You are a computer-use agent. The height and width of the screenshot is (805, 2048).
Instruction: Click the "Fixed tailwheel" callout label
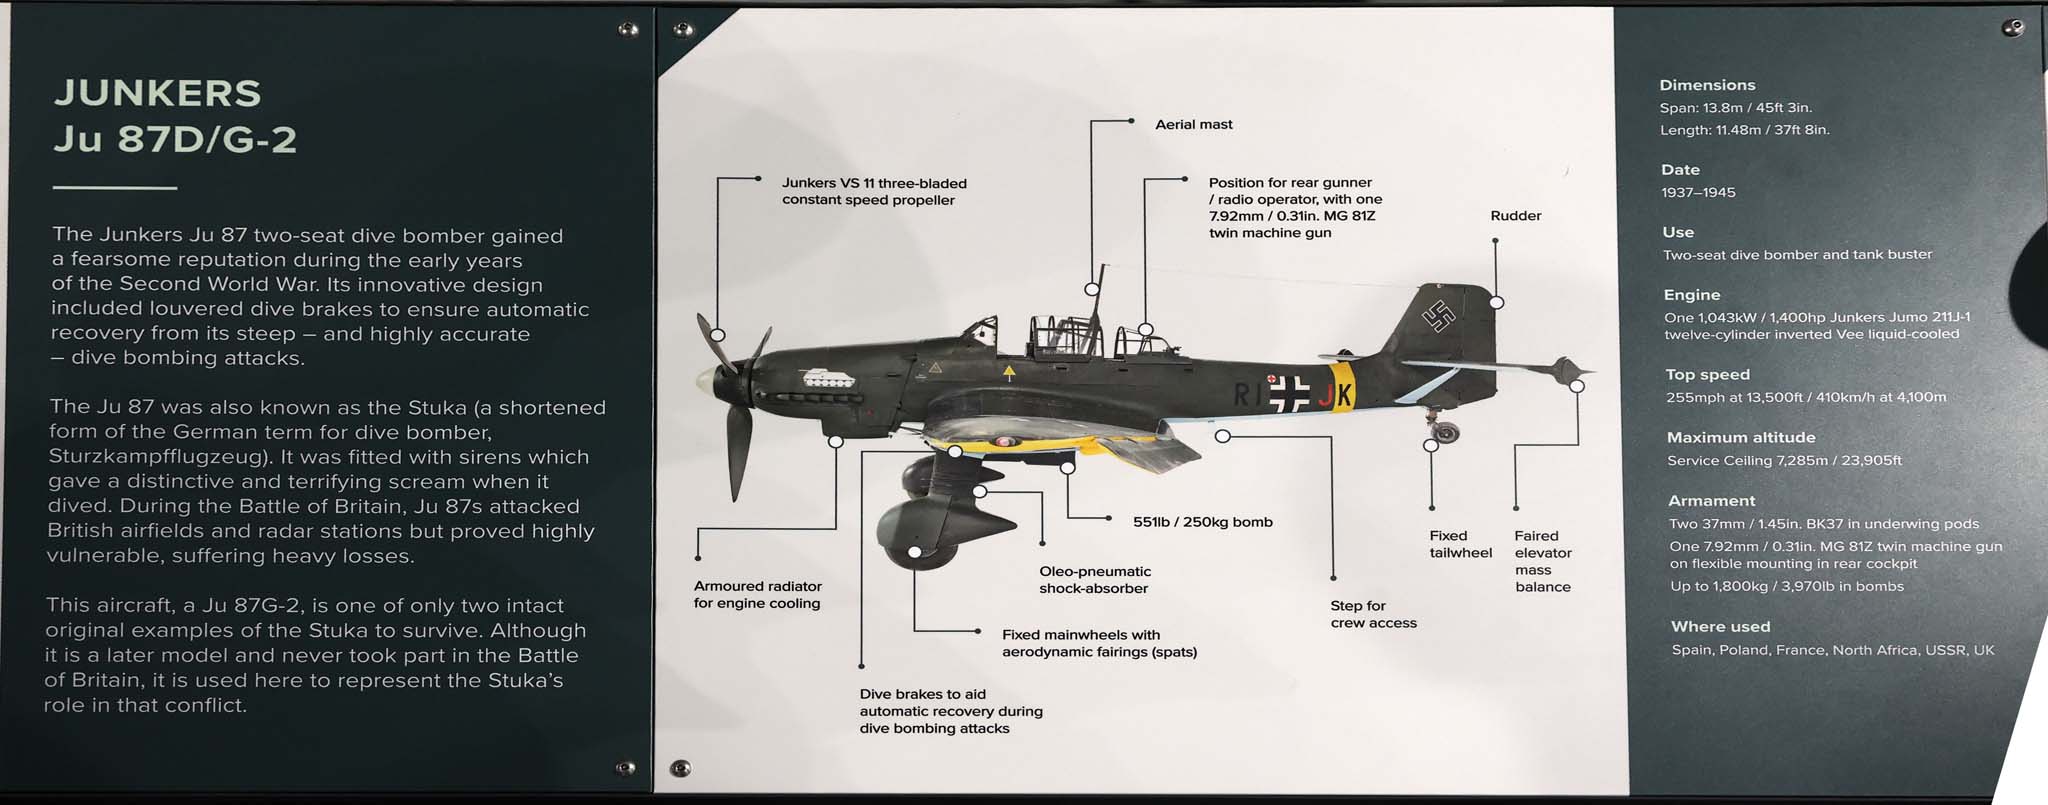(1460, 544)
